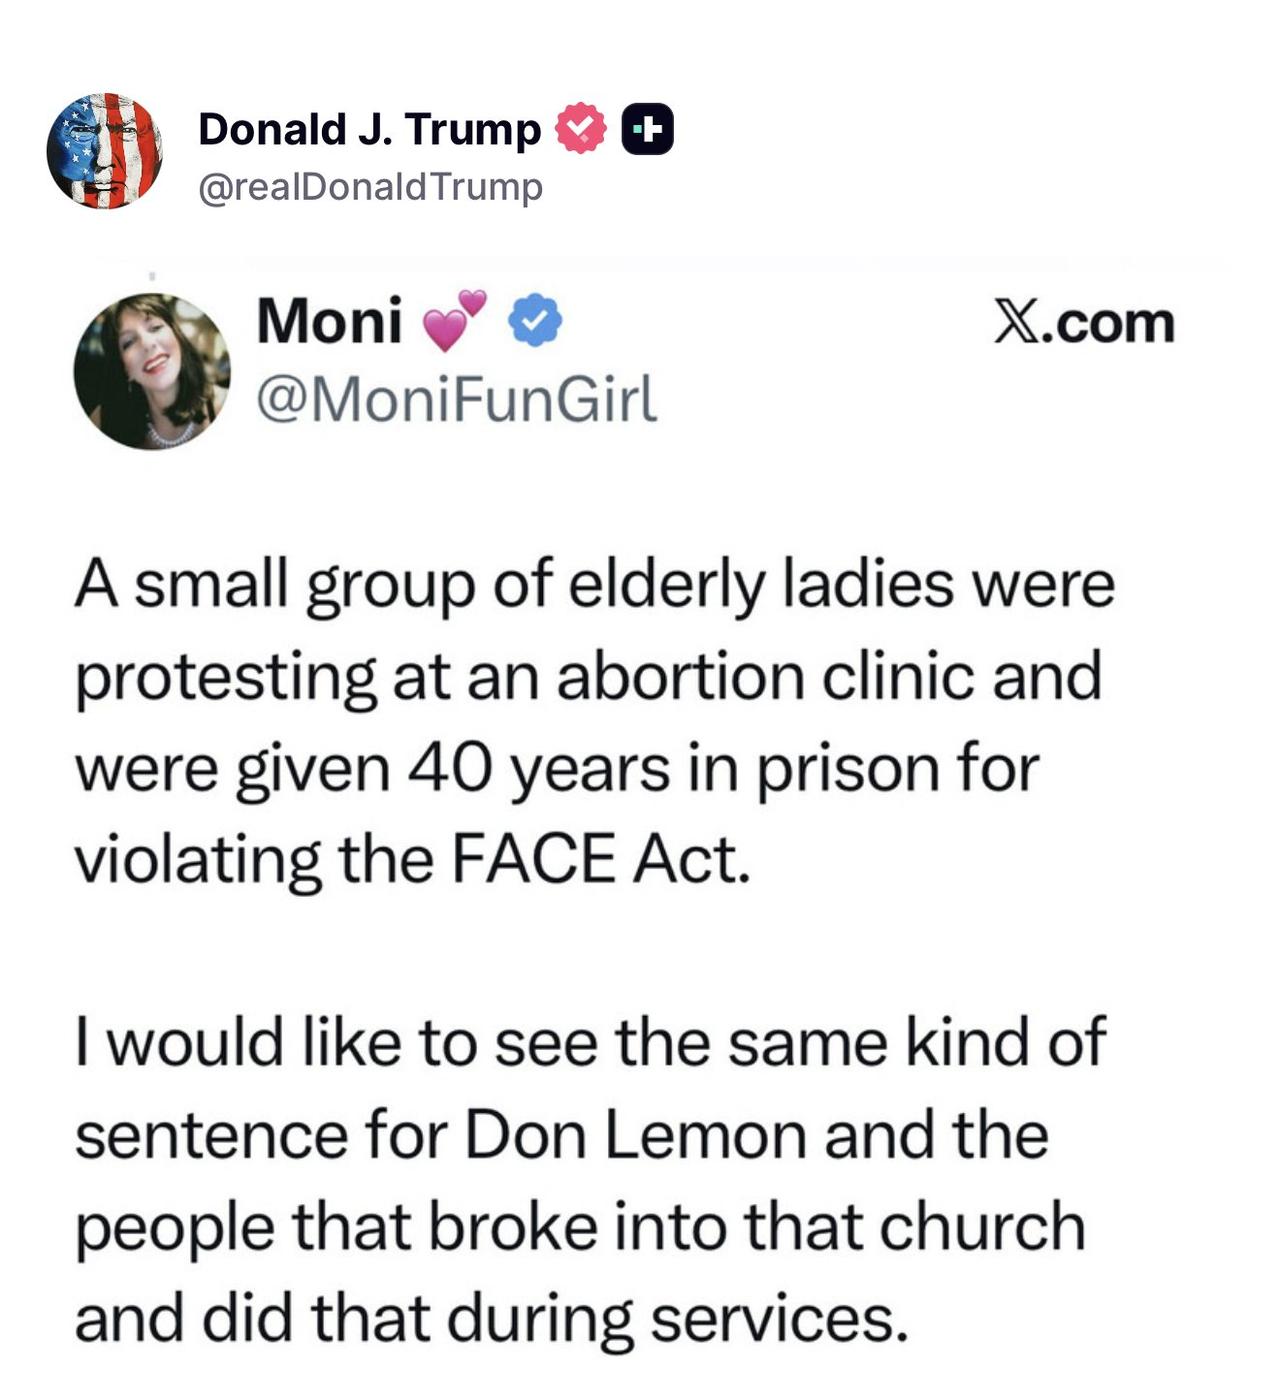Click the ".com" text of the X.com label
Image resolution: width=1280 pixels, height=1400 pixels.
pyautogui.click(x=1109, y=323)
